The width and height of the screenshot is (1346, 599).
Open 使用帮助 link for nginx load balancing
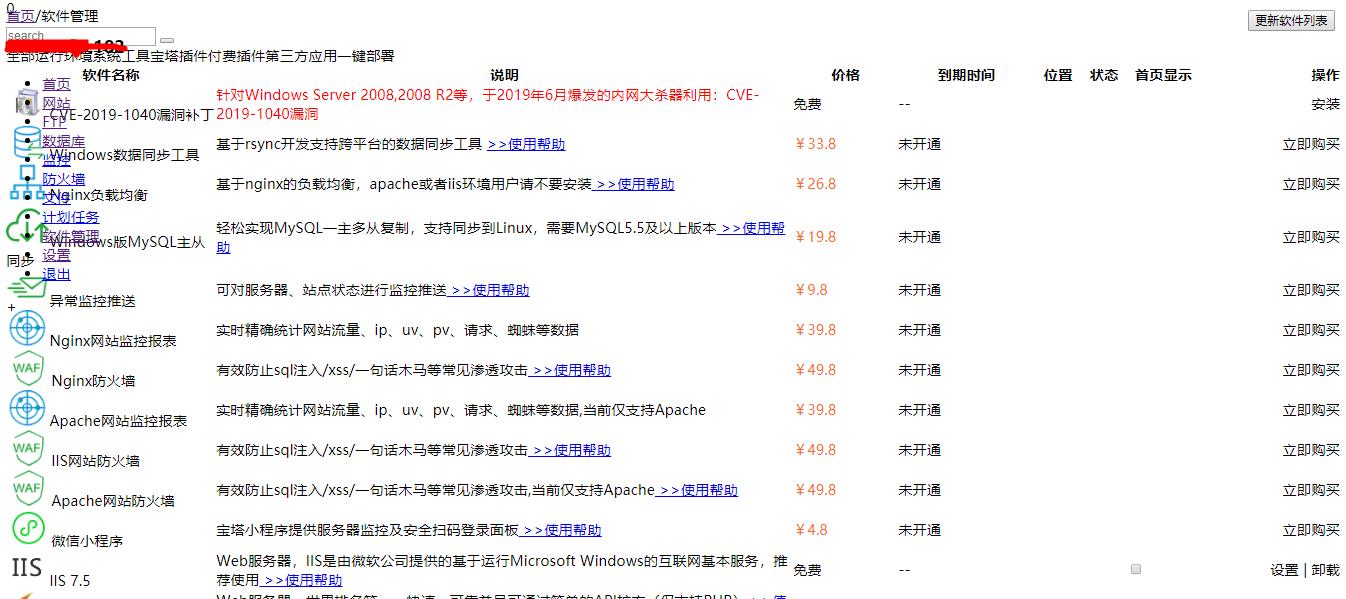click(635, 184)
